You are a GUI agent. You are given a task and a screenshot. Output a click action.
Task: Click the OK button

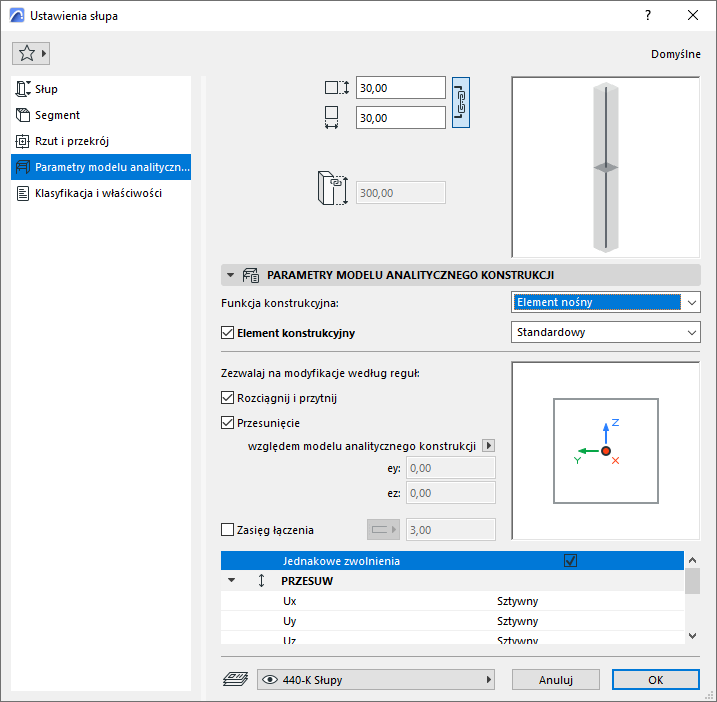(656, 680)
